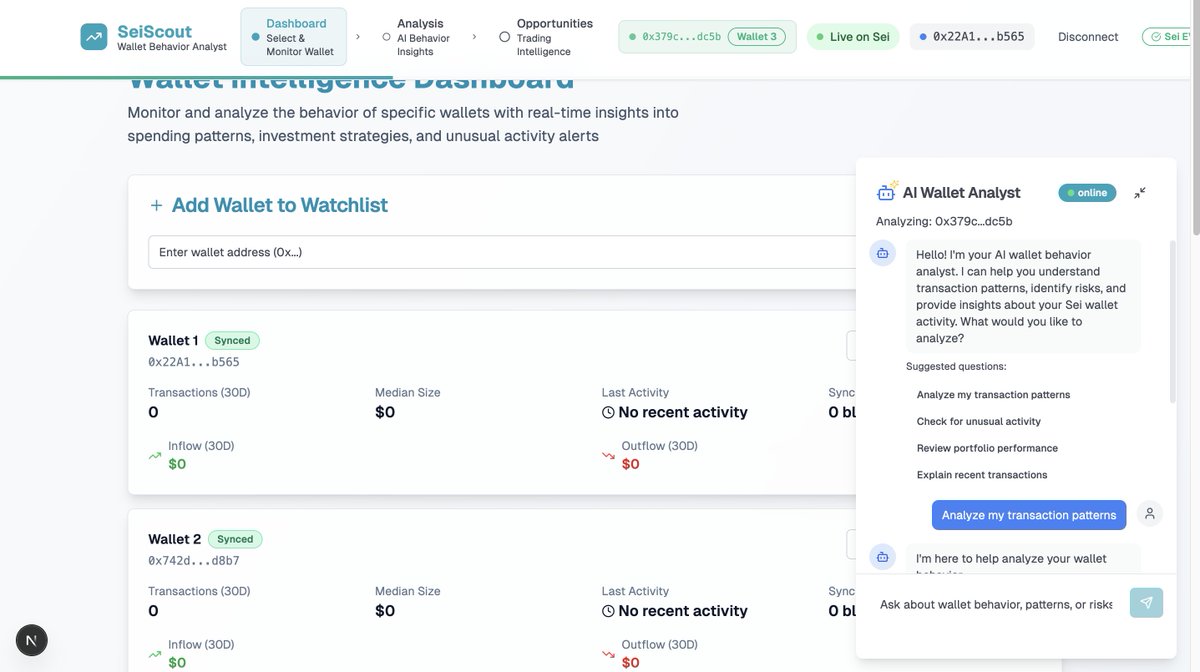Screen dimensions: 1200x672
Task: Focus the Enter wallet address field
Action: 502,252
